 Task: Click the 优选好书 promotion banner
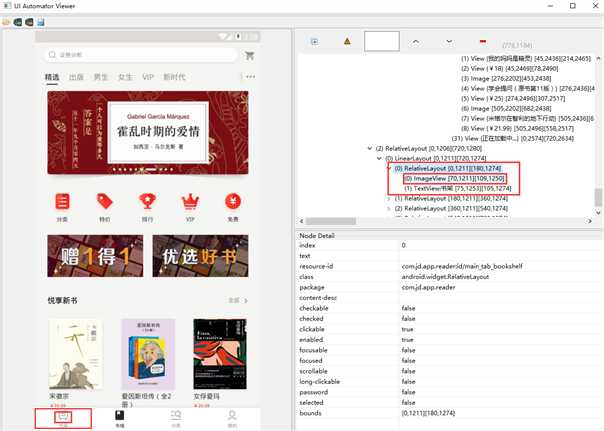tap(200, 256)
